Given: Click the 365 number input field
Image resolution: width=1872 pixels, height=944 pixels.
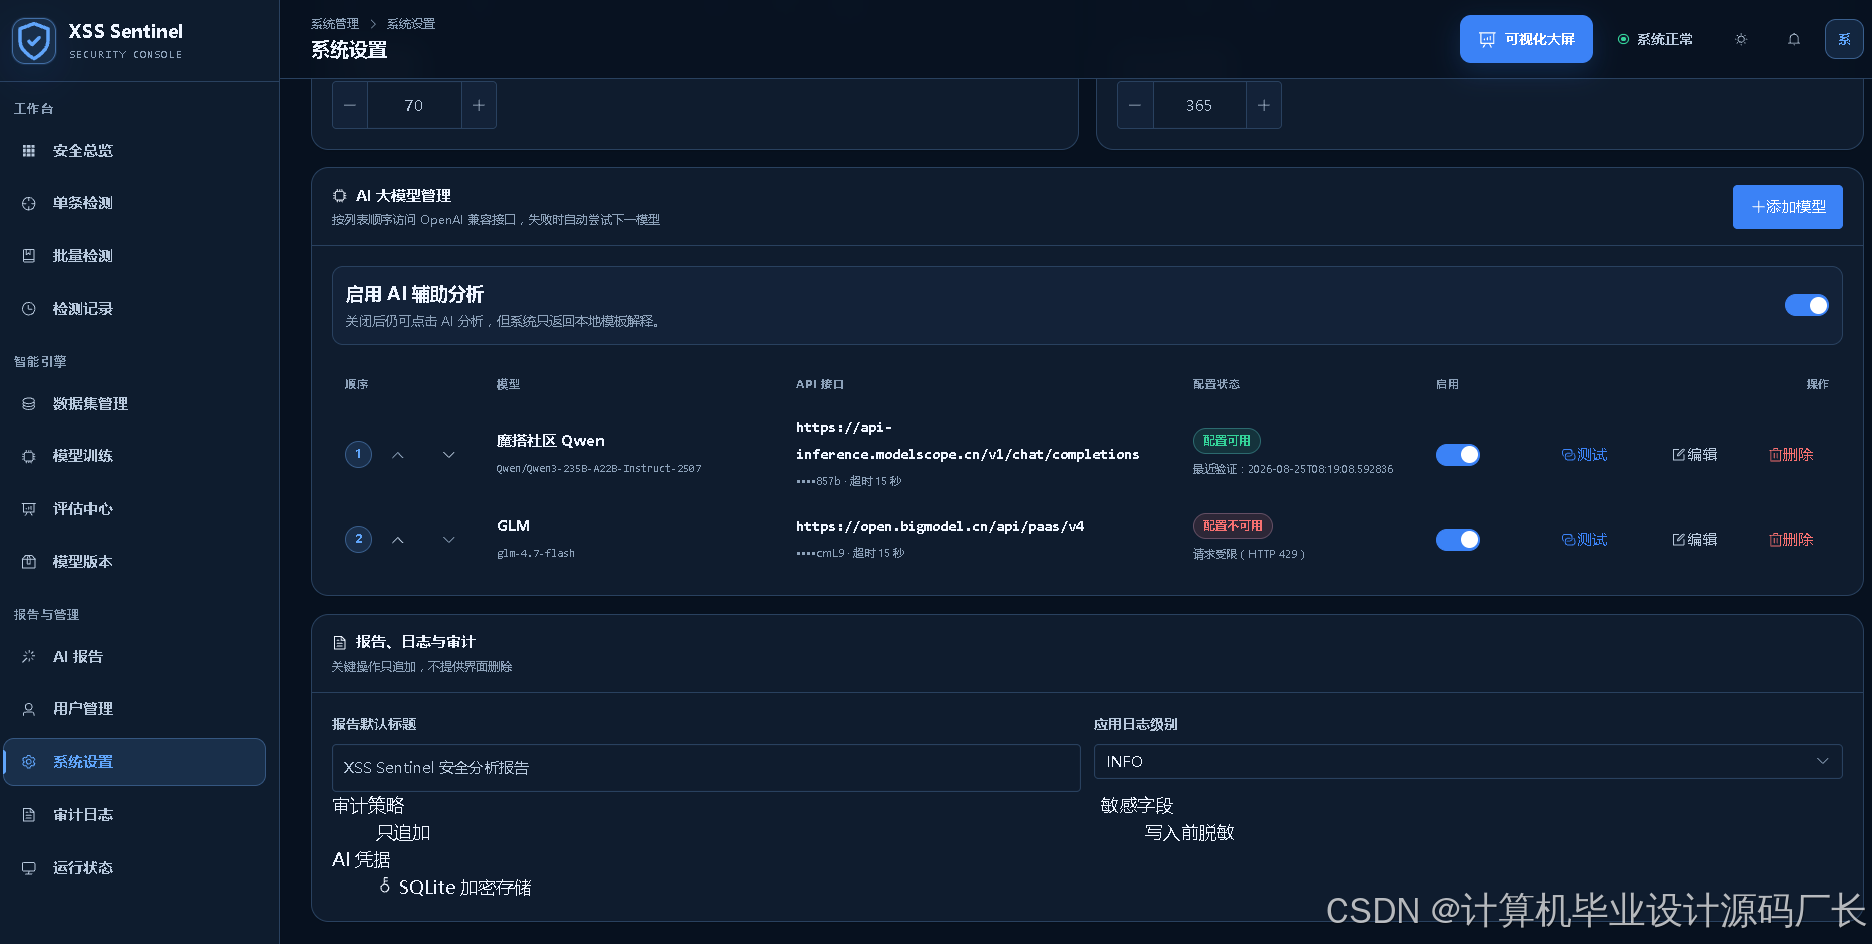Looking at the screenshot, I should pyautogui.click(x=1199, y=105).
